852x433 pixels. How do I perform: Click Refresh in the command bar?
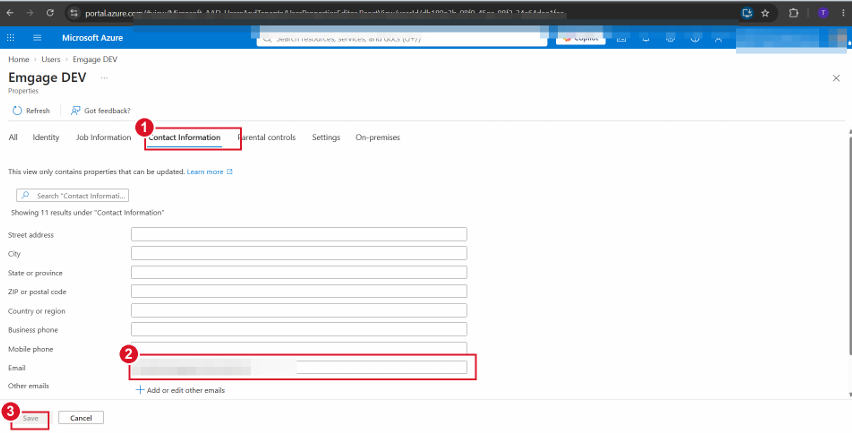pyautogui.click(x=31, y=110)
